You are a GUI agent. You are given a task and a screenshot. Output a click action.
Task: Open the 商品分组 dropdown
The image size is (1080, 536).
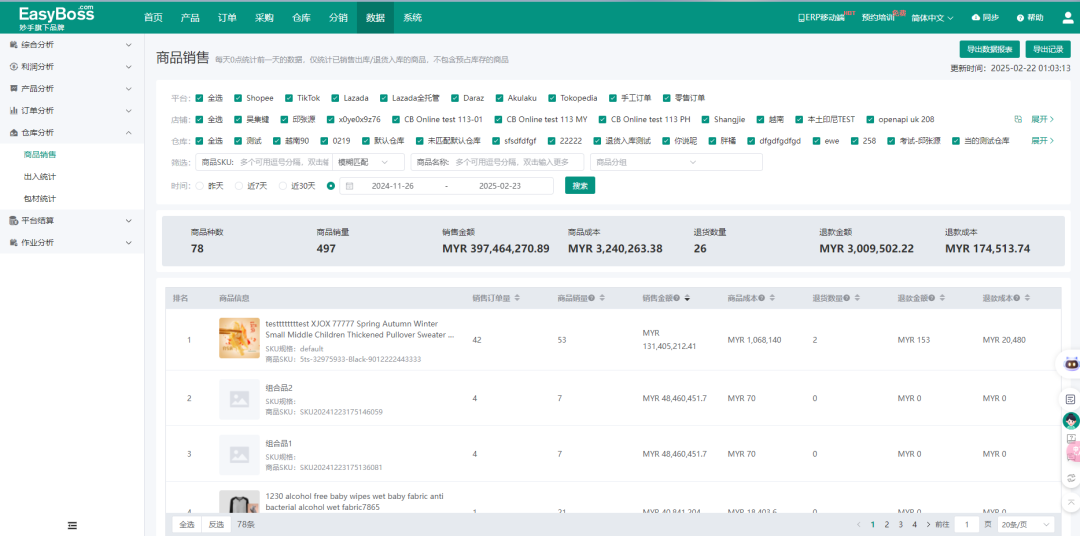point(676,162)
